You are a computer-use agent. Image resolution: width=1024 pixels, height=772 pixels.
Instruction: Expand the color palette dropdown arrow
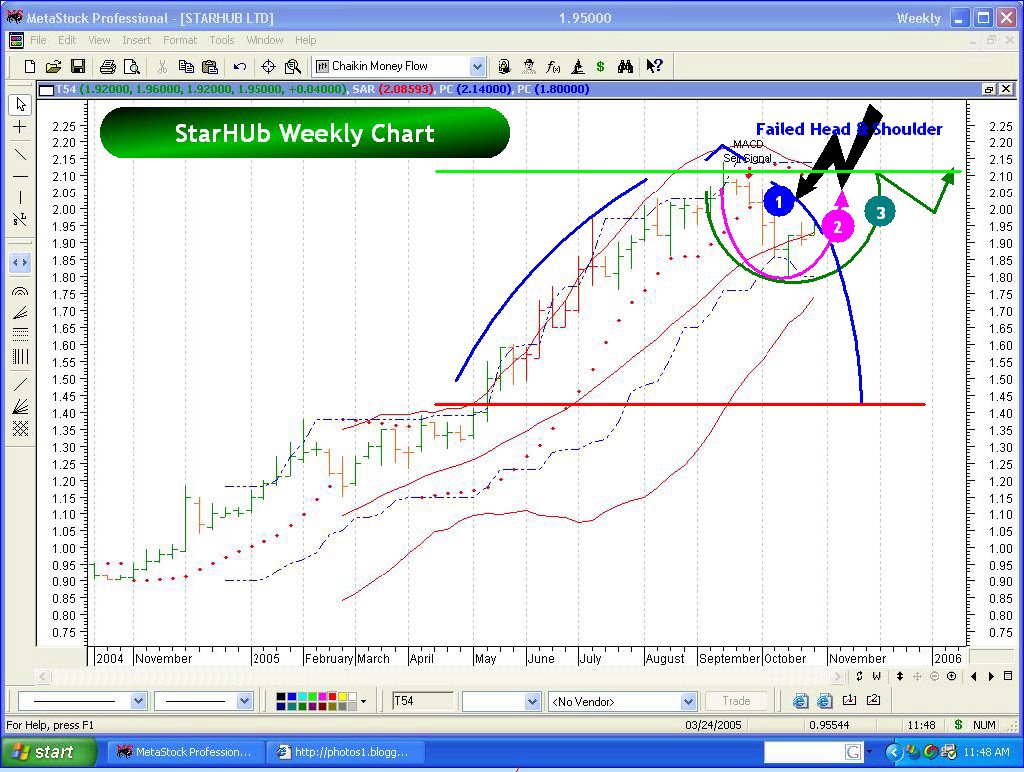pyautogui.click(x=363, y=701)
